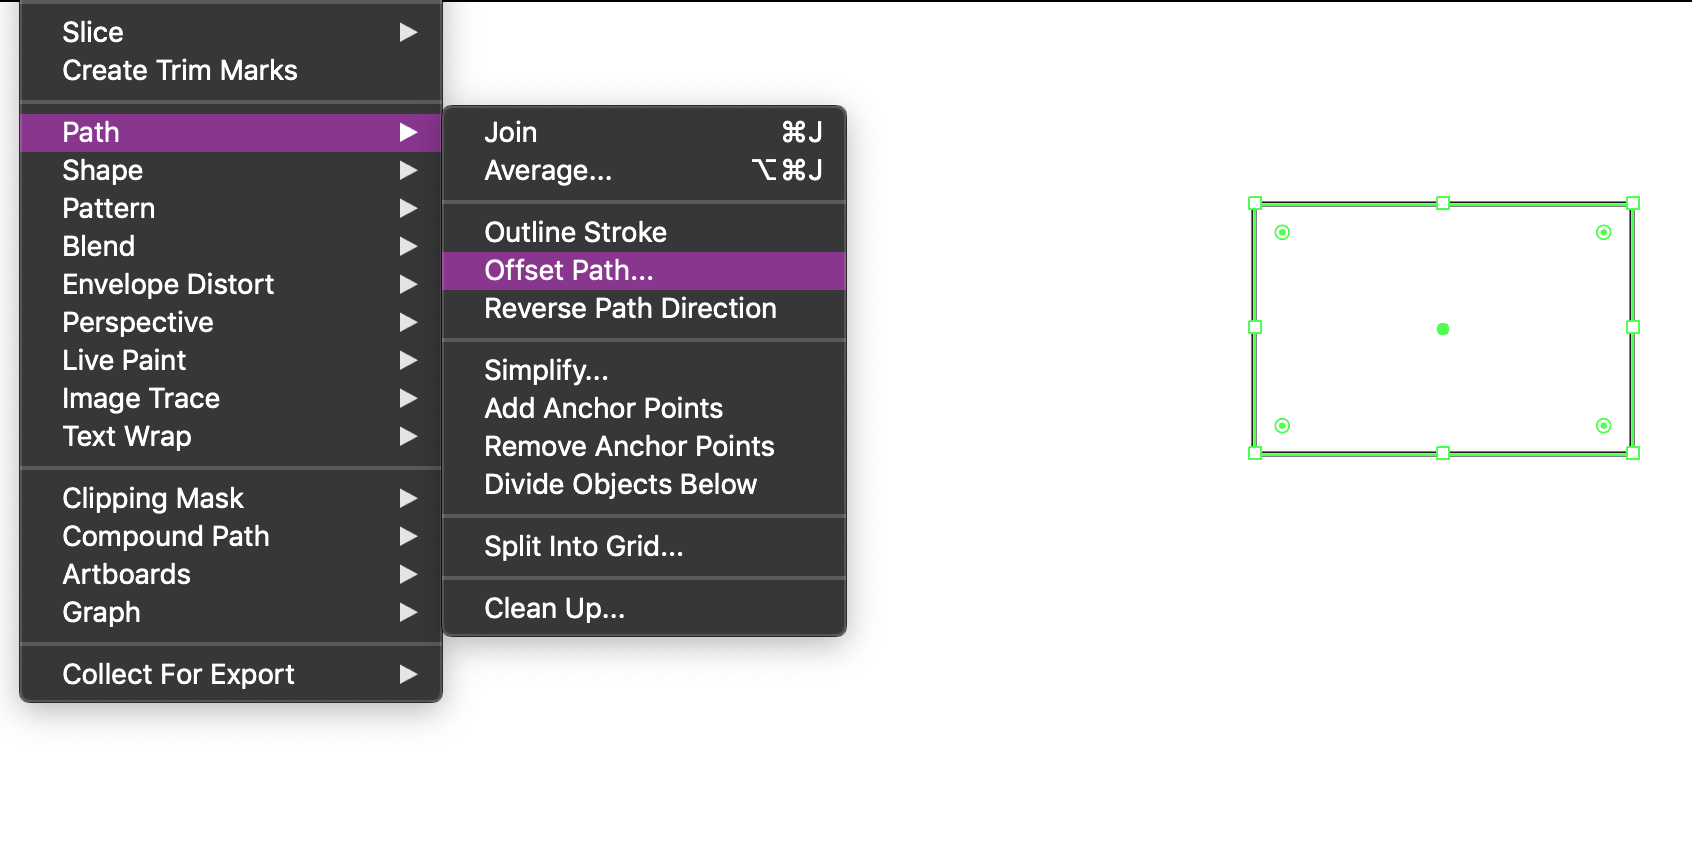Choose Outline Stroke menu entry

[x=644, y=233]
